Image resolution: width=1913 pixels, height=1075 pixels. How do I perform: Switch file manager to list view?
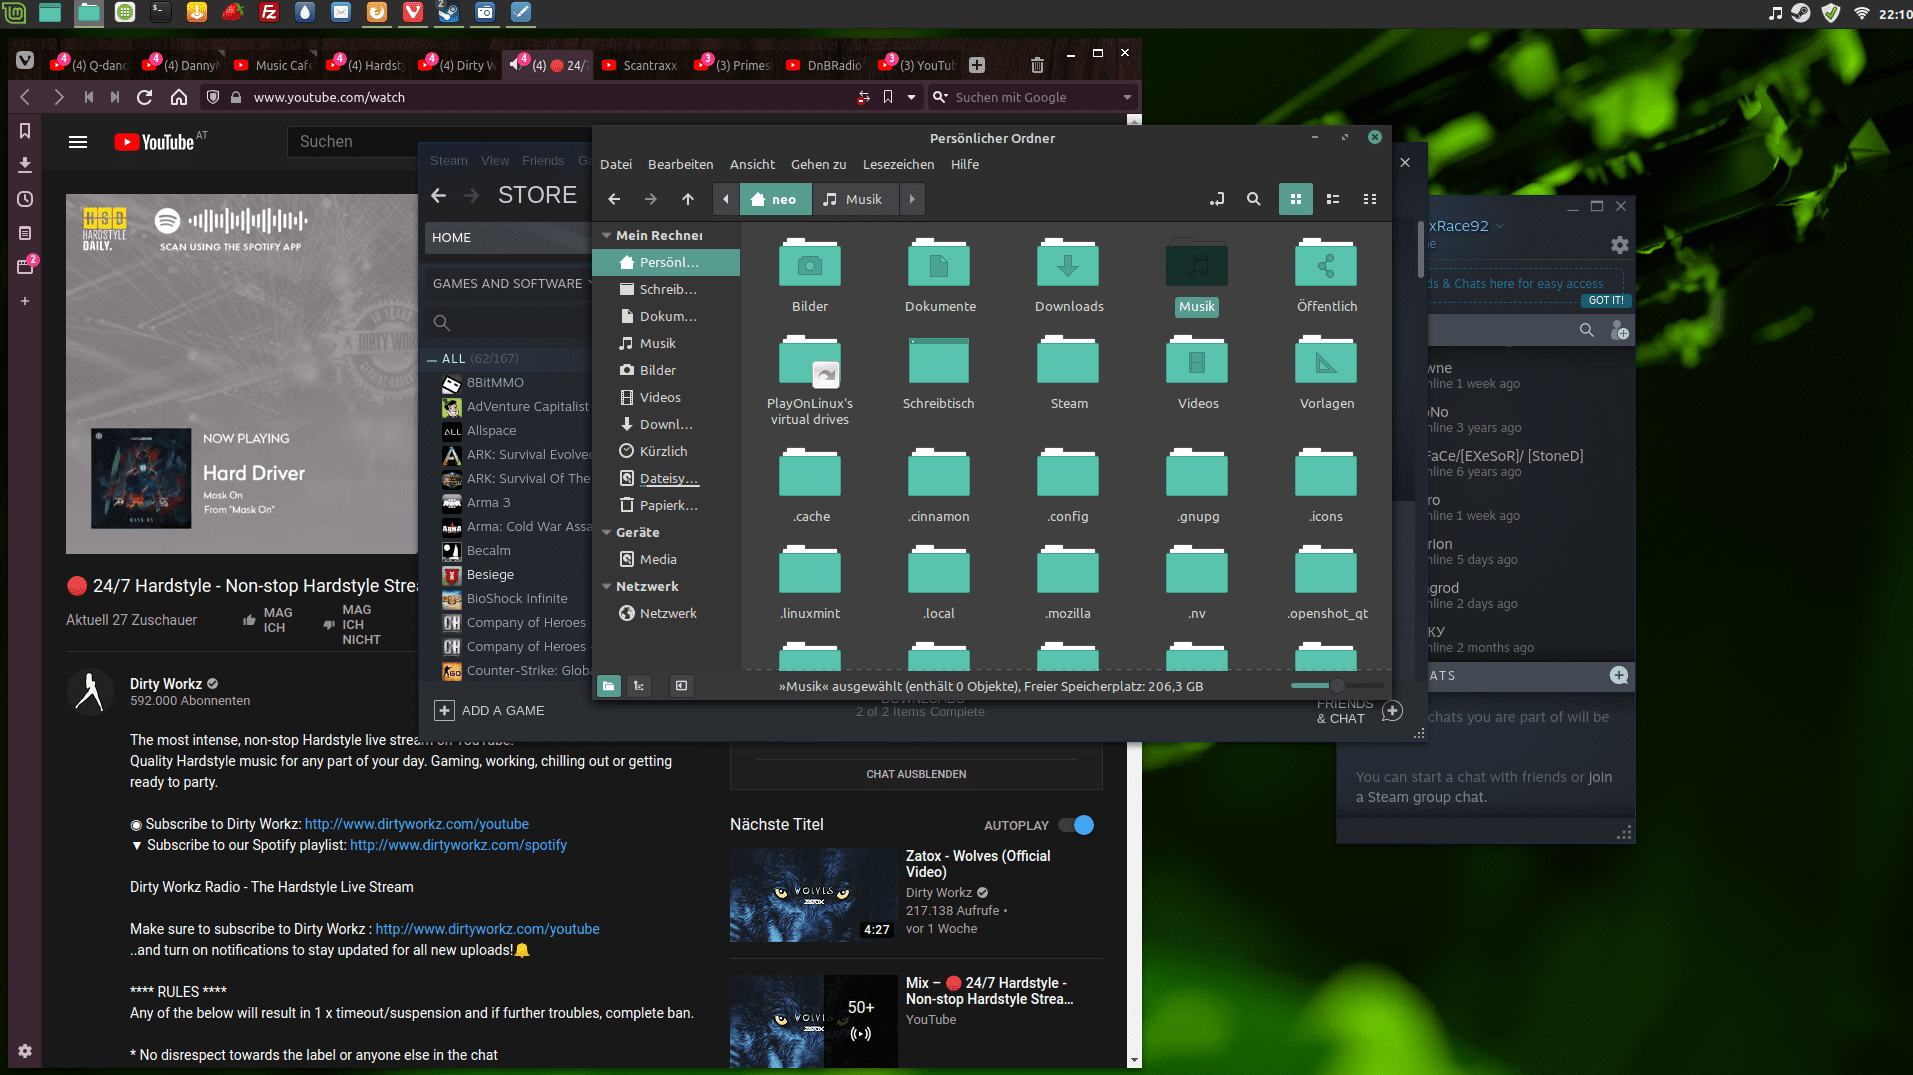[x=1333, y=199]
